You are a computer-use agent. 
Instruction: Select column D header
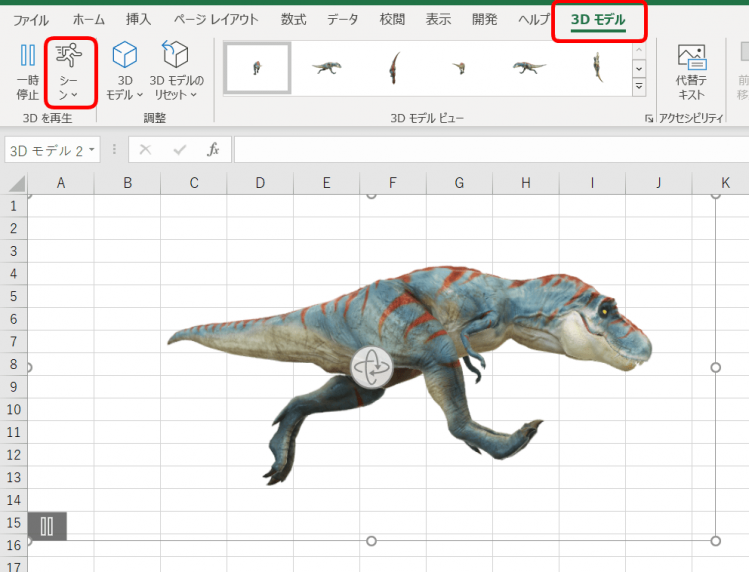[260, 183]
